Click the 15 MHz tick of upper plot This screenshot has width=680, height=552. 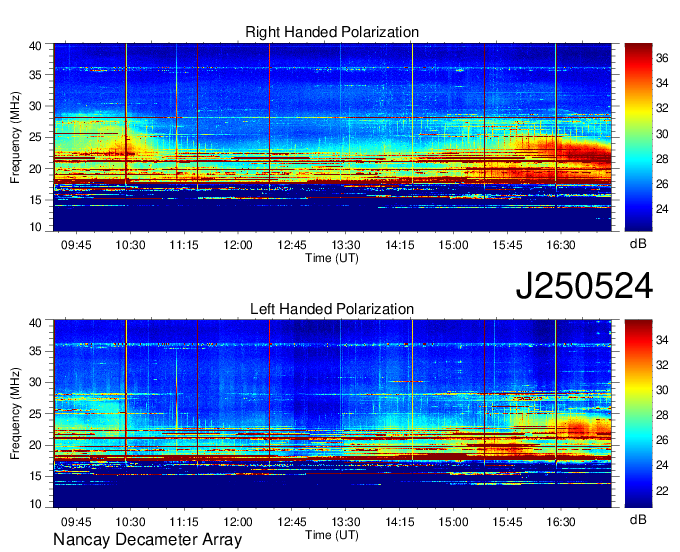[x=36, y=200]
